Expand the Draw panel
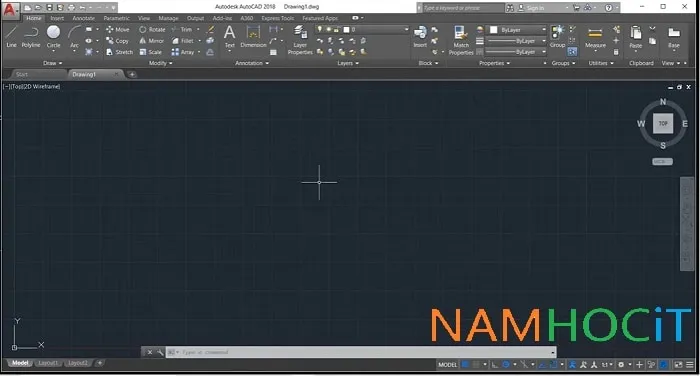The width and height of the screenshot is (700, 376). 53,63
